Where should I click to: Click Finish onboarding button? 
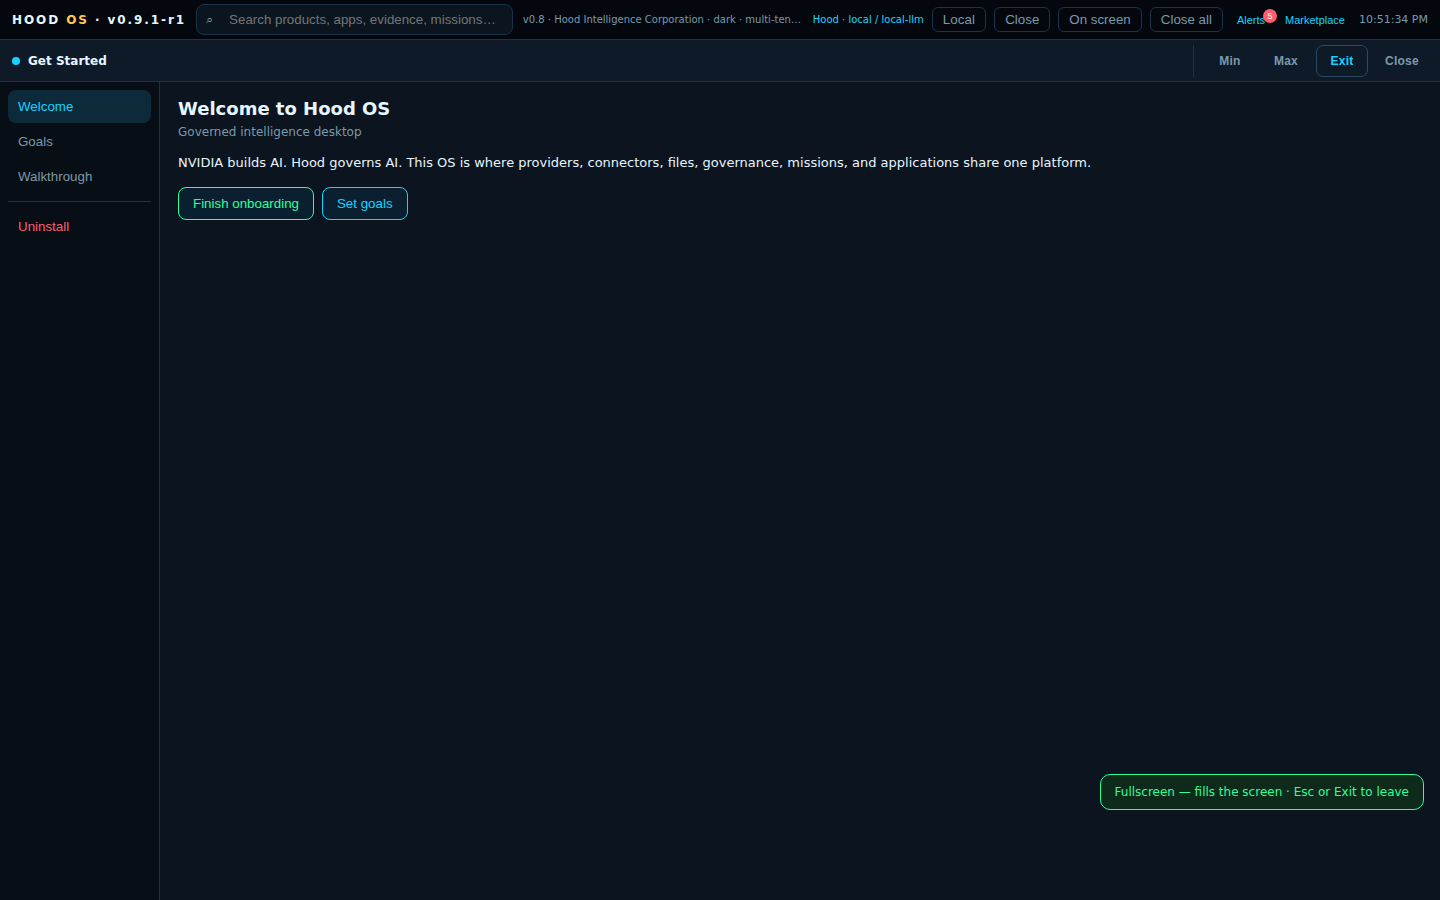tap(246, 203)
